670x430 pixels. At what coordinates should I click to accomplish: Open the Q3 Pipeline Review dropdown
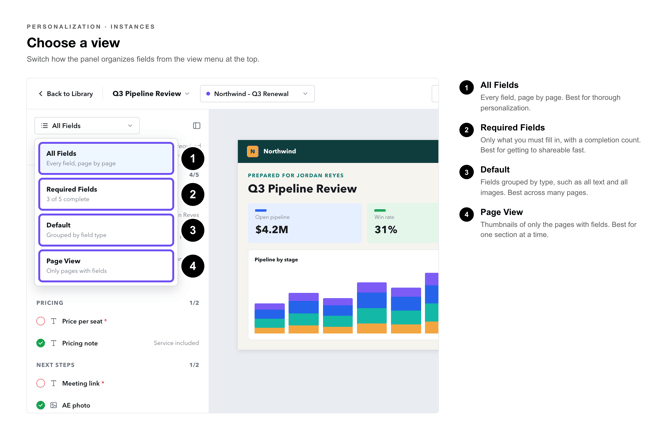click(x=151, y=94)
